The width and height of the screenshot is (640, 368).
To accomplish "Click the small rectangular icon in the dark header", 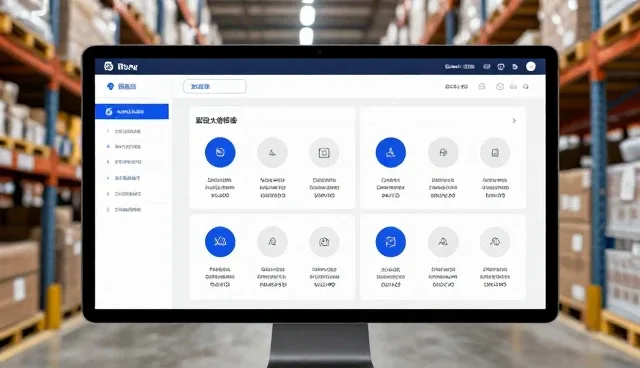I will click(487, 67).
